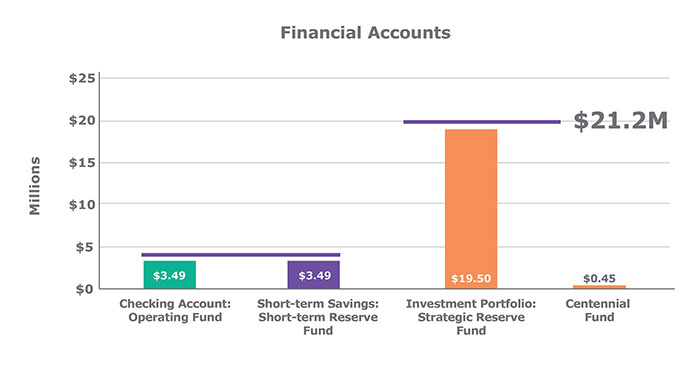Click the purple line above Investment Portfolio
This screenshot has width=696, height=372.
482,122
